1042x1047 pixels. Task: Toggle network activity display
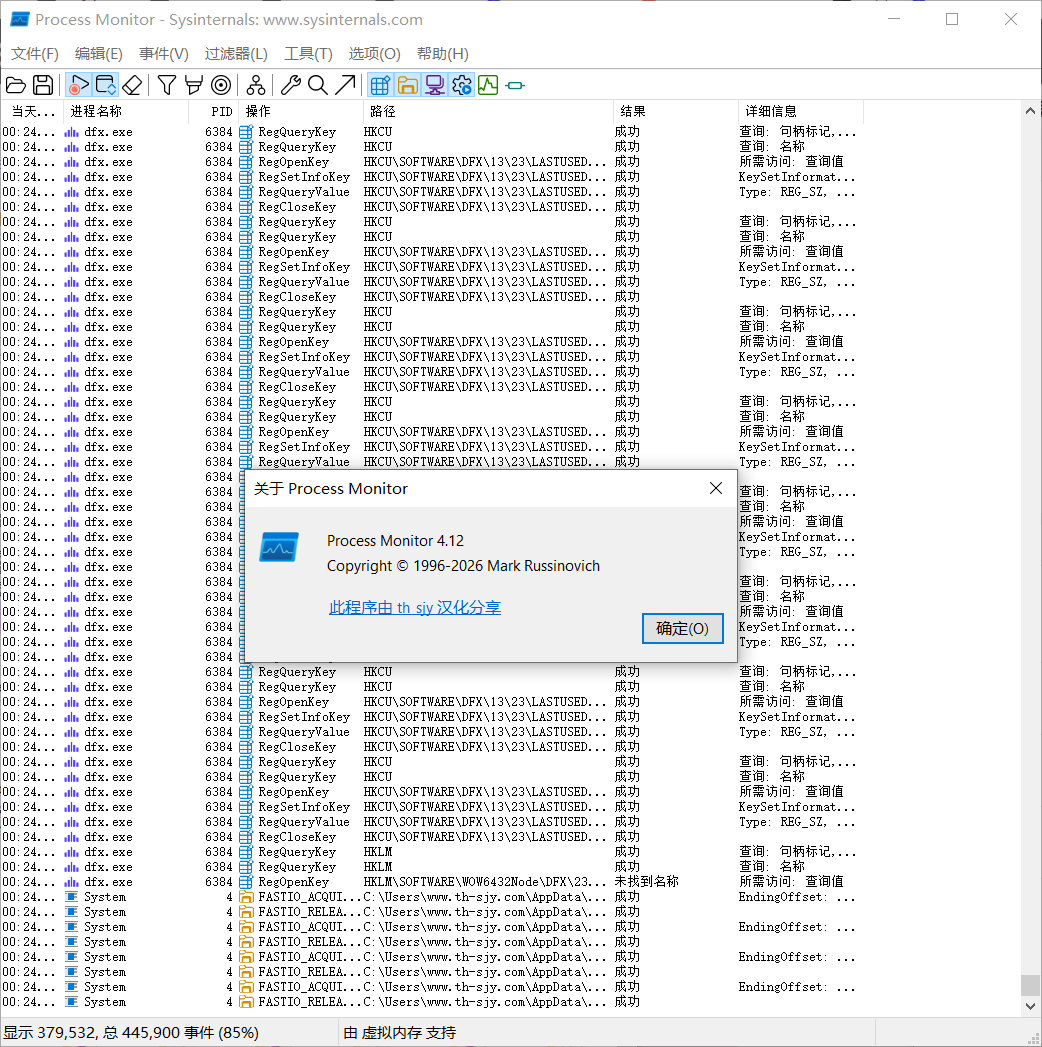[x=435, y=85]
